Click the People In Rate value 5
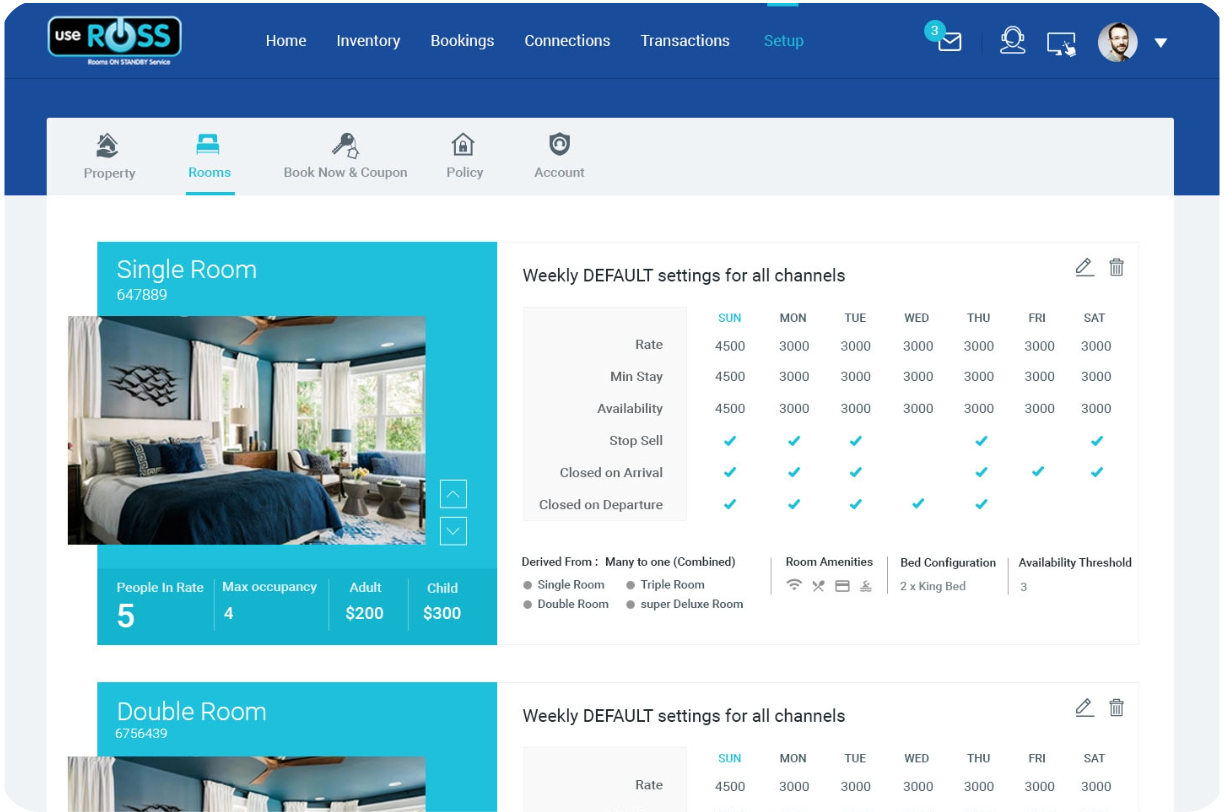The width and height of the screenshot is (1227, 812). tap(125, 616)
